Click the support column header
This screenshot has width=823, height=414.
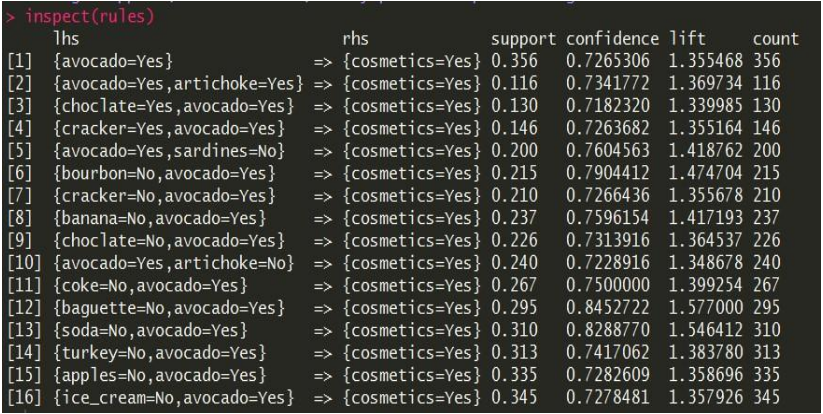tap(523, 40)
